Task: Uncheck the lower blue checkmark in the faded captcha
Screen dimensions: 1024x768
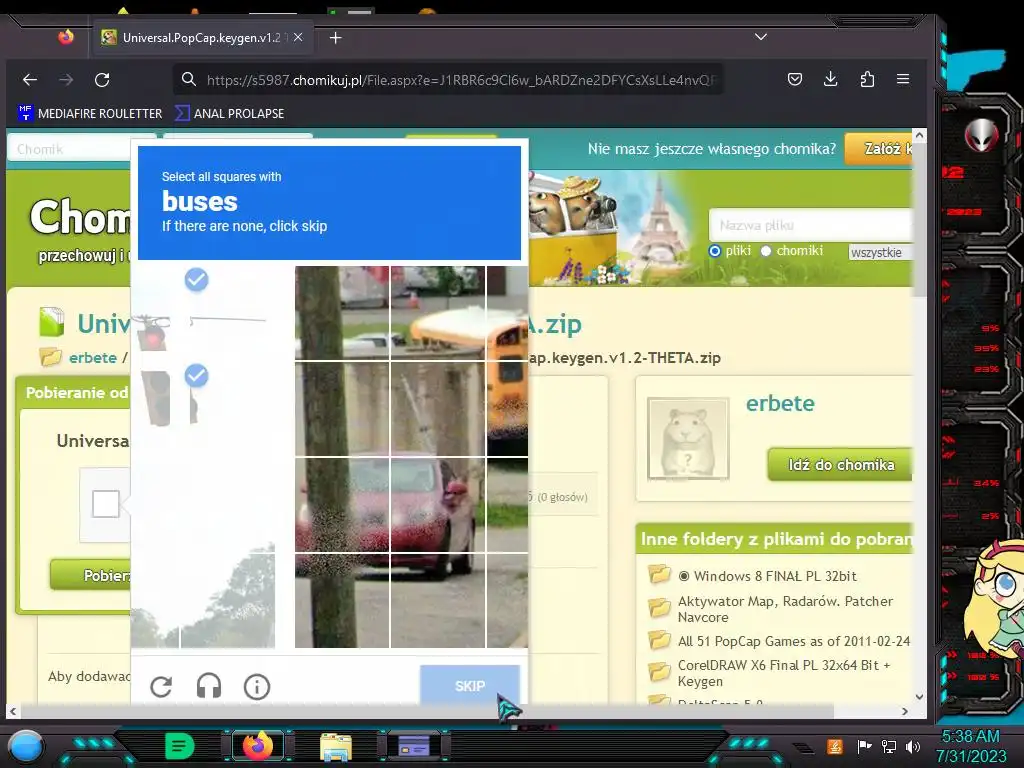Action: coord(196,376)
